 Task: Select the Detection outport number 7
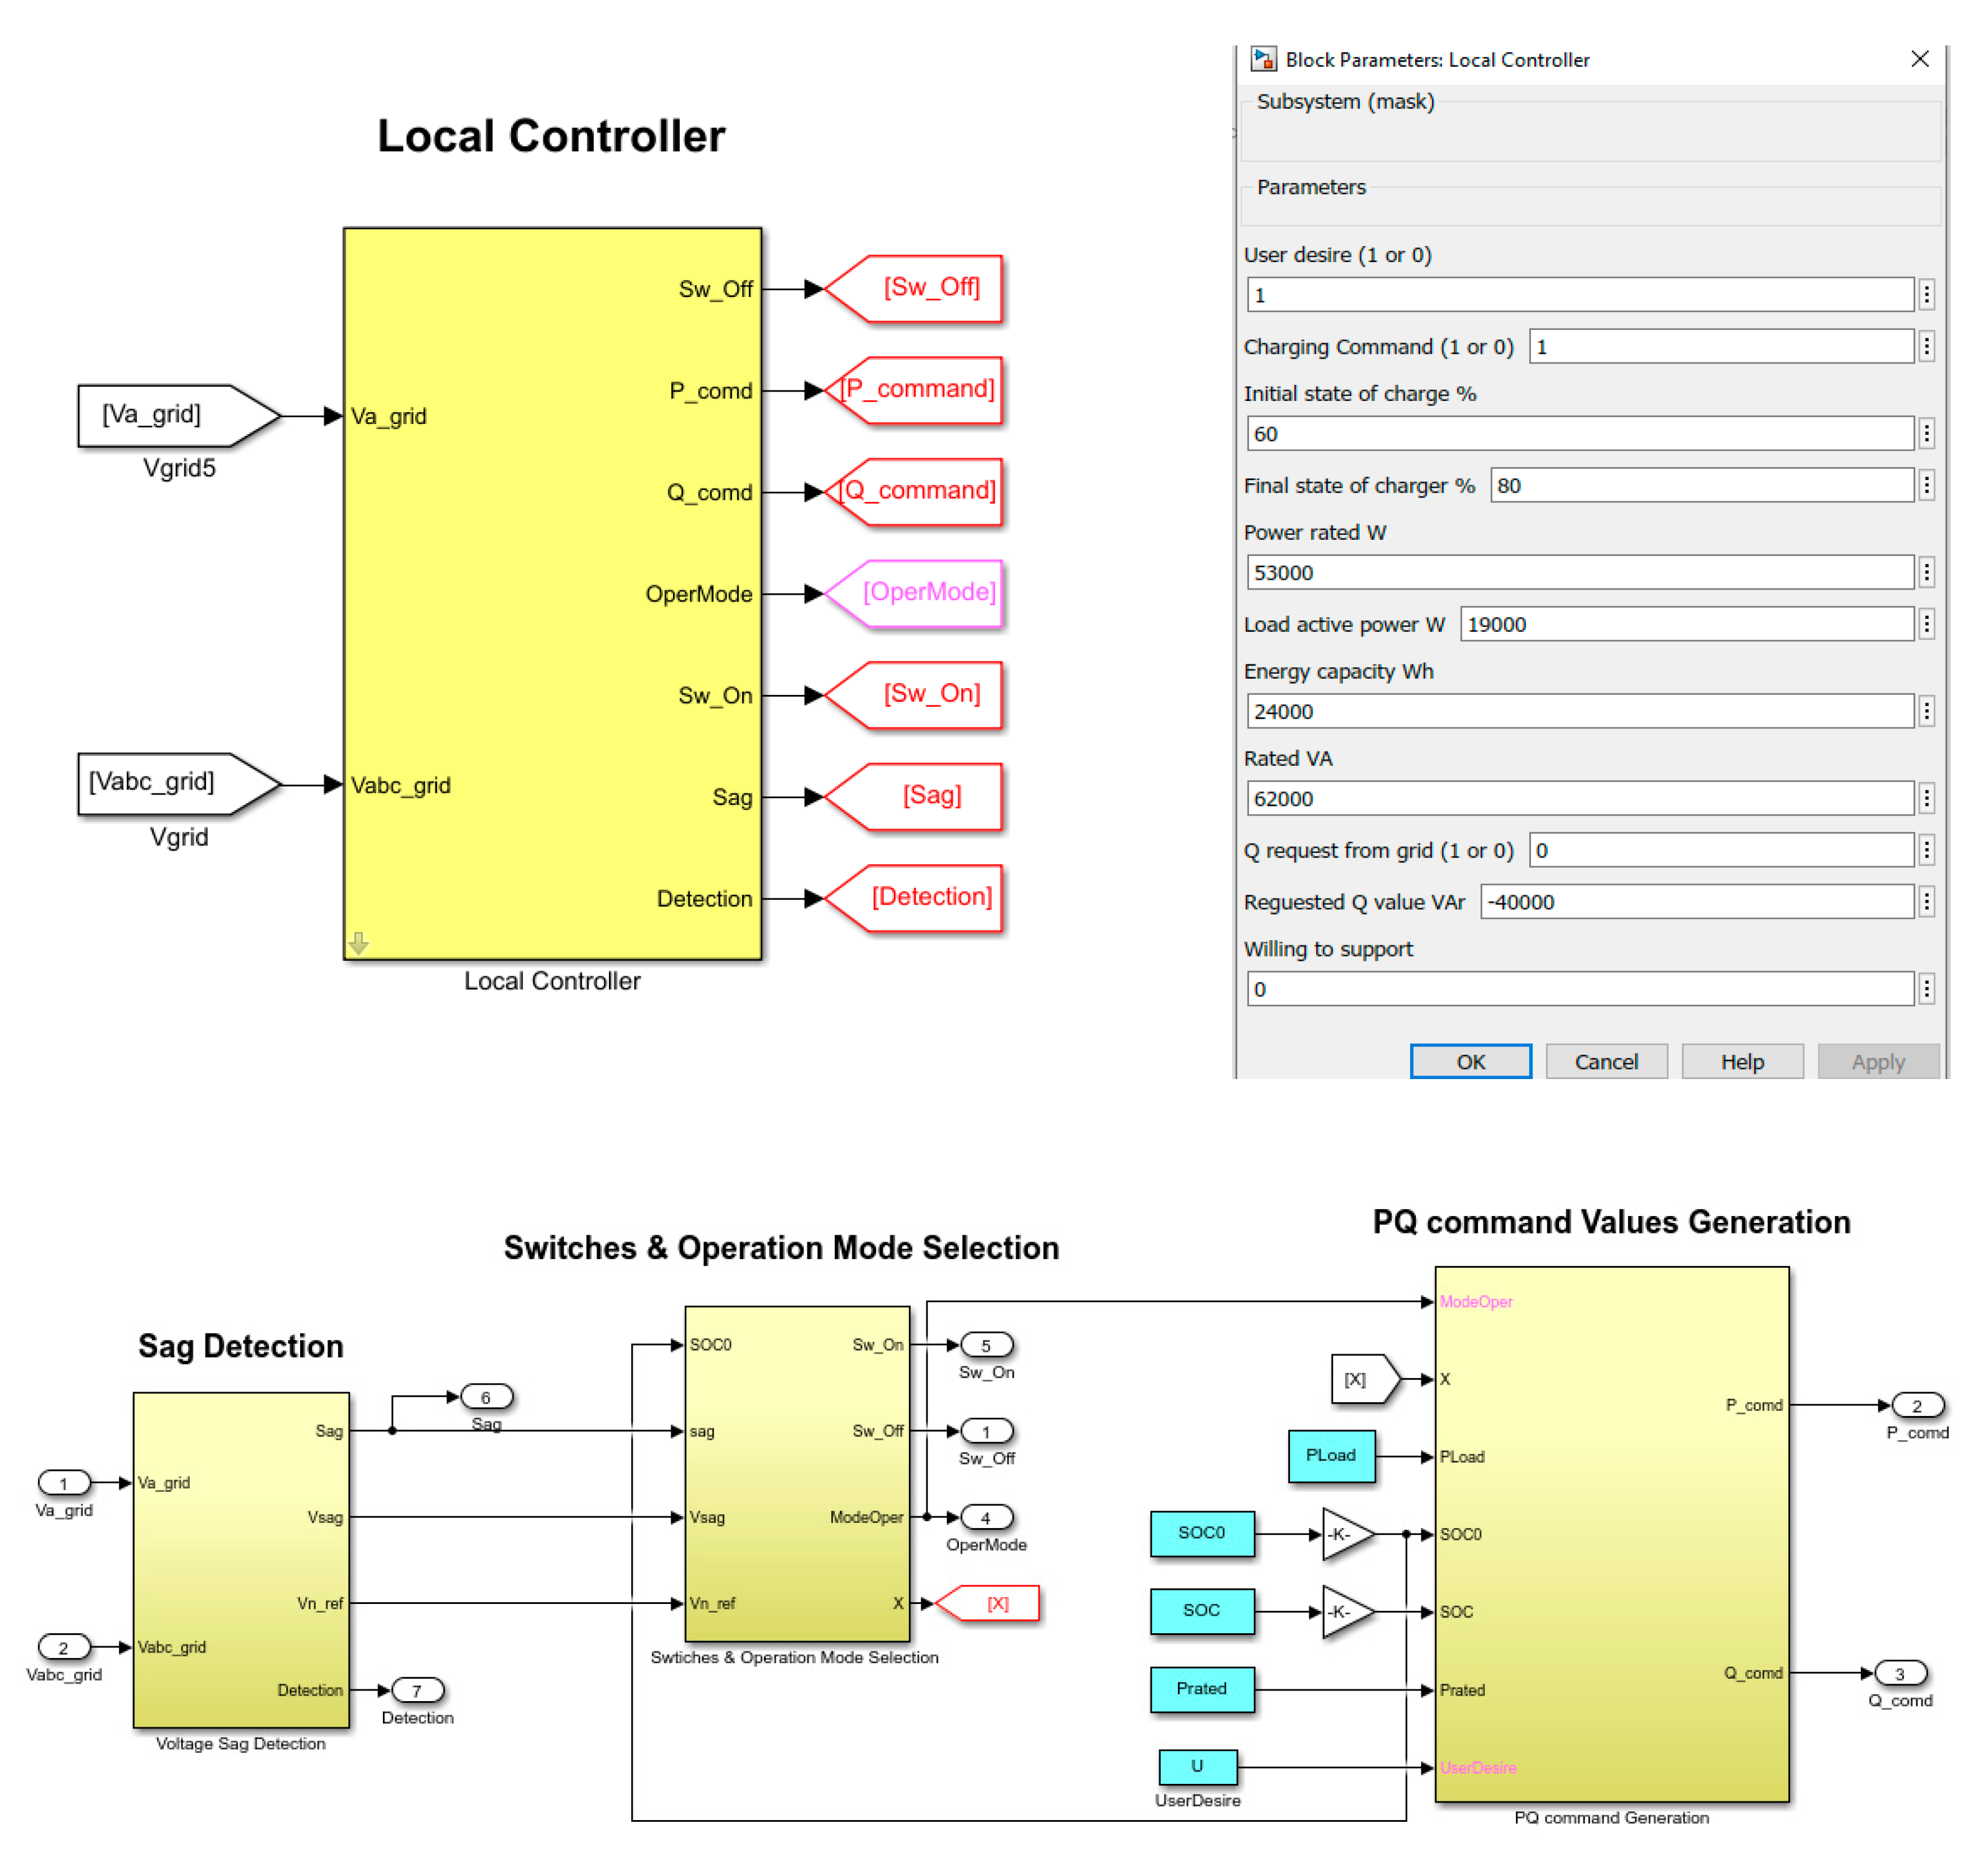point(417,1690)
